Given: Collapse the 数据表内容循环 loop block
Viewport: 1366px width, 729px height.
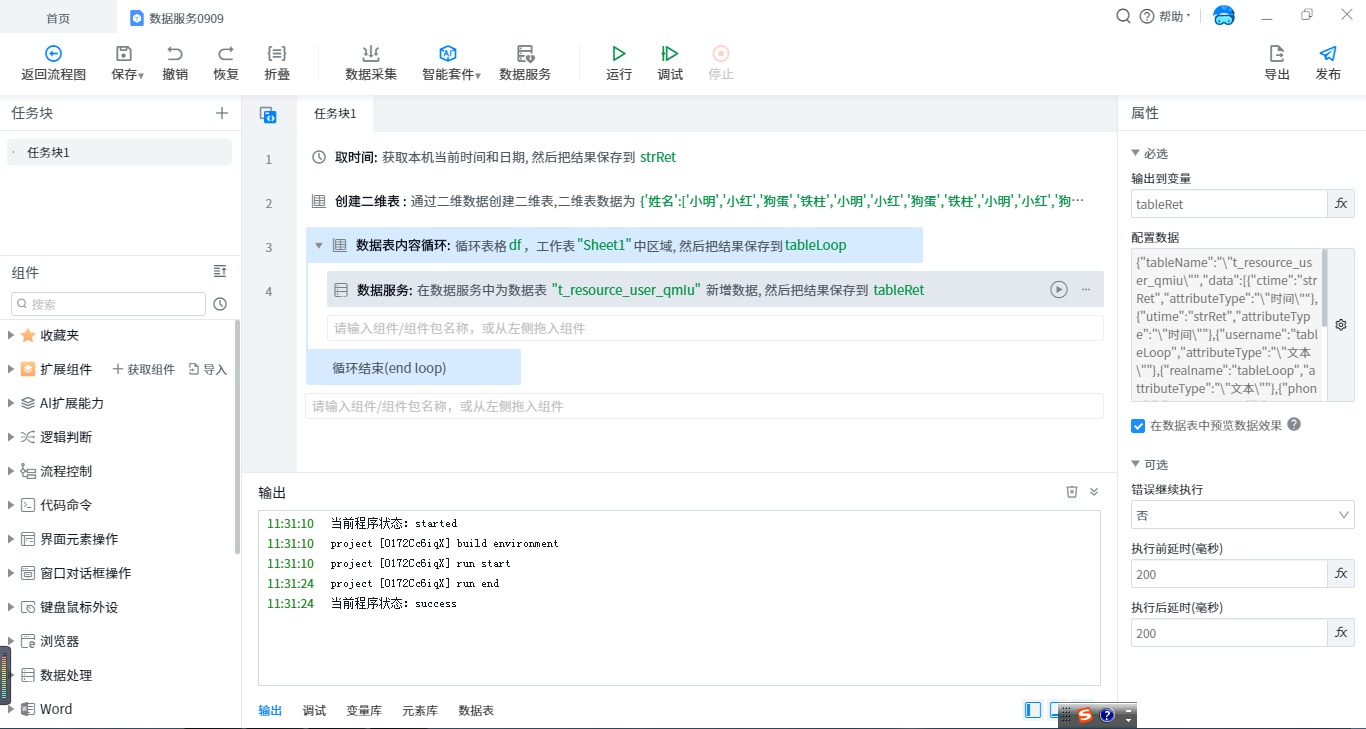Looking at the screenshot, I should pyautogui.click(x=319, y=245).
